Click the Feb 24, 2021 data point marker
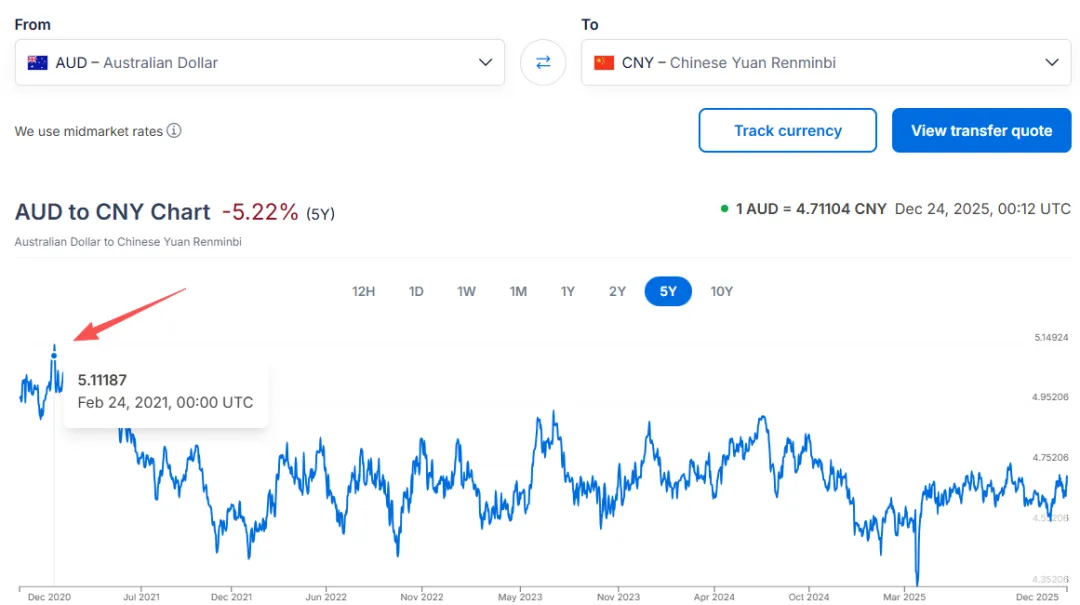Image resolution: width=1080 pixels, height=605 pixels. coord(54,355)
